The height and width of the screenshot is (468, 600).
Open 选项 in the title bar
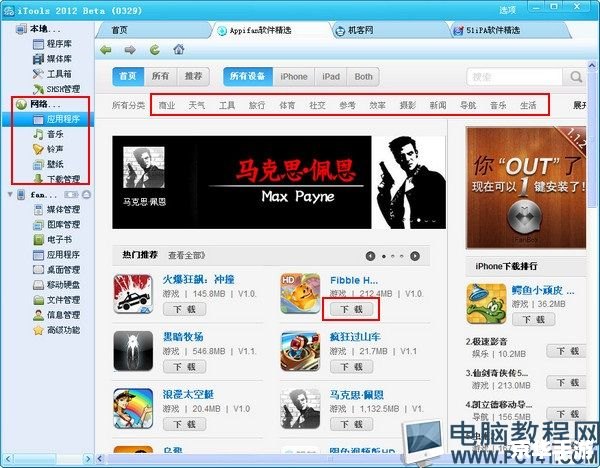(508, 10)
